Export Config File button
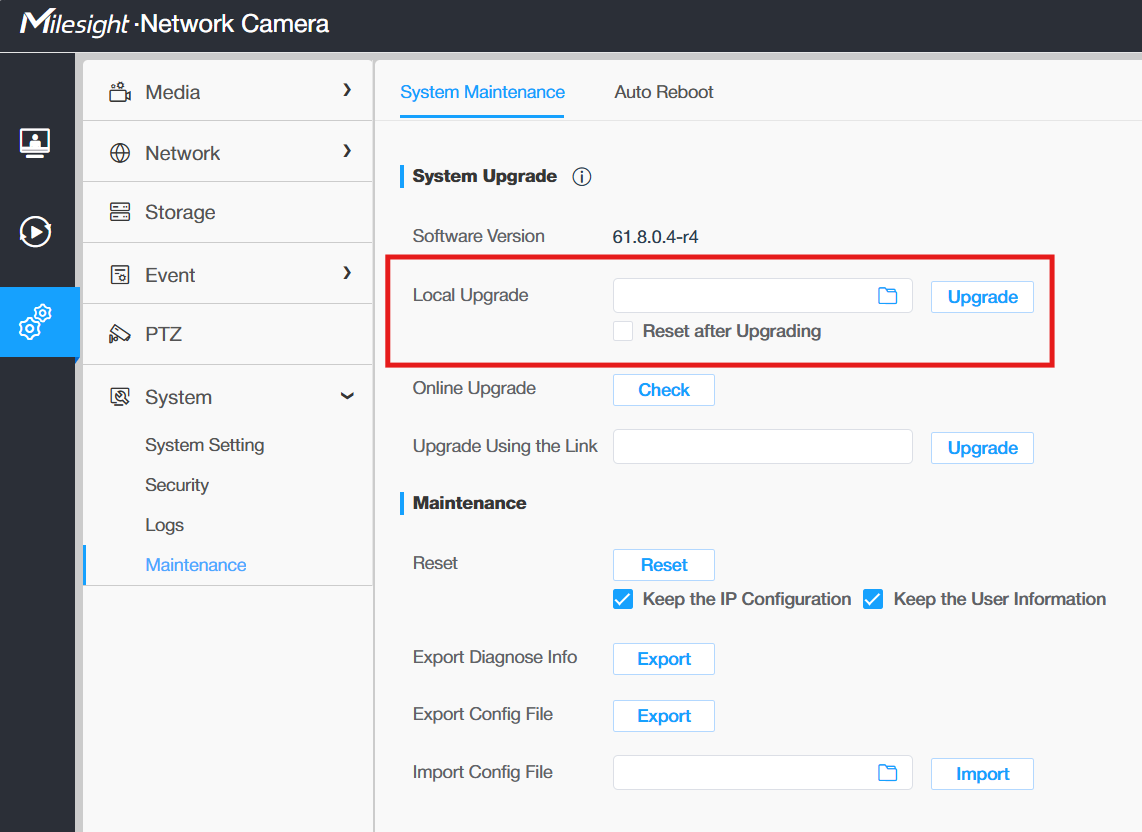The image size is (1142, 832). (663, 716)
